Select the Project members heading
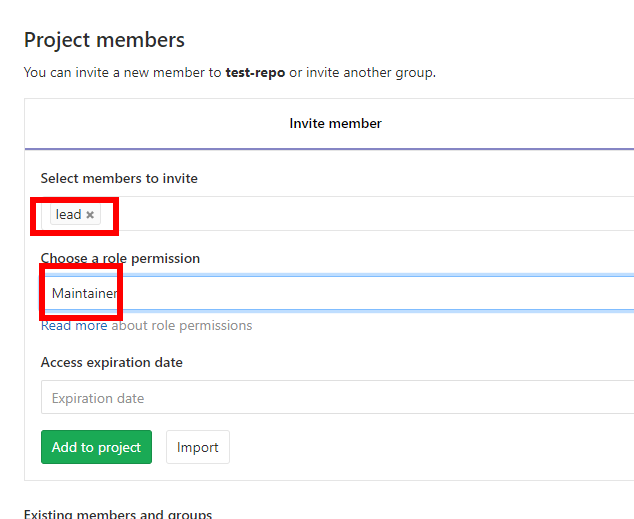This screenshot has height=519, width=634. point(104,40)
